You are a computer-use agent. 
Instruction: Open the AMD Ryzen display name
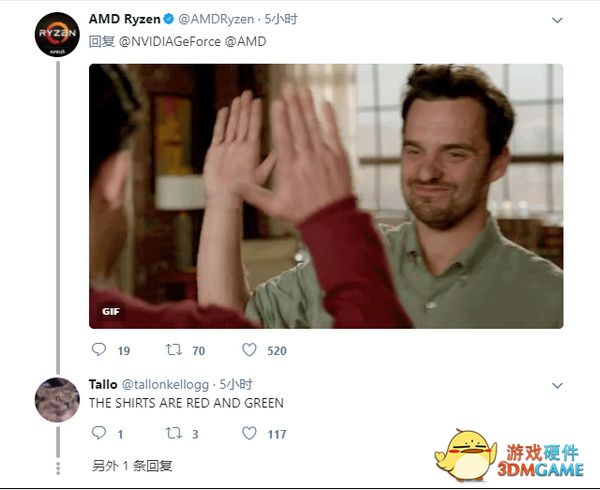click(124, 19)
